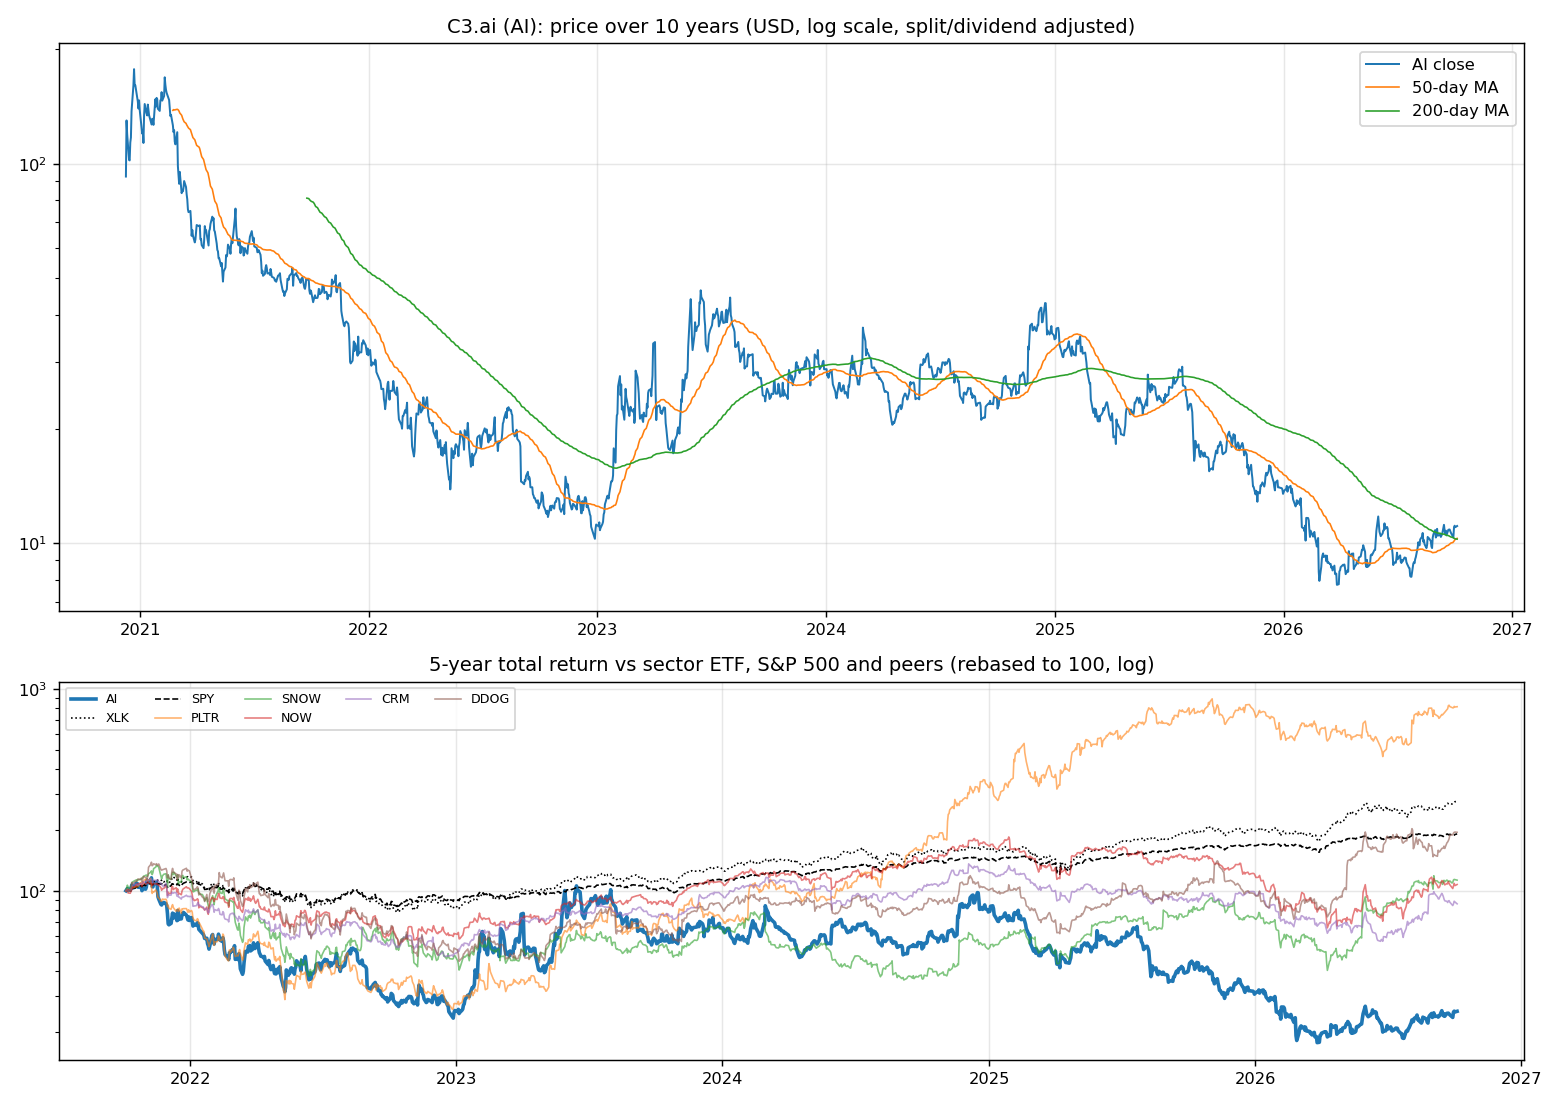The height and width of the screenshot is (1105, 1560).
Task: Click the 2024 tick label on the bottom chart x-axis
Action: [722, 1078]
